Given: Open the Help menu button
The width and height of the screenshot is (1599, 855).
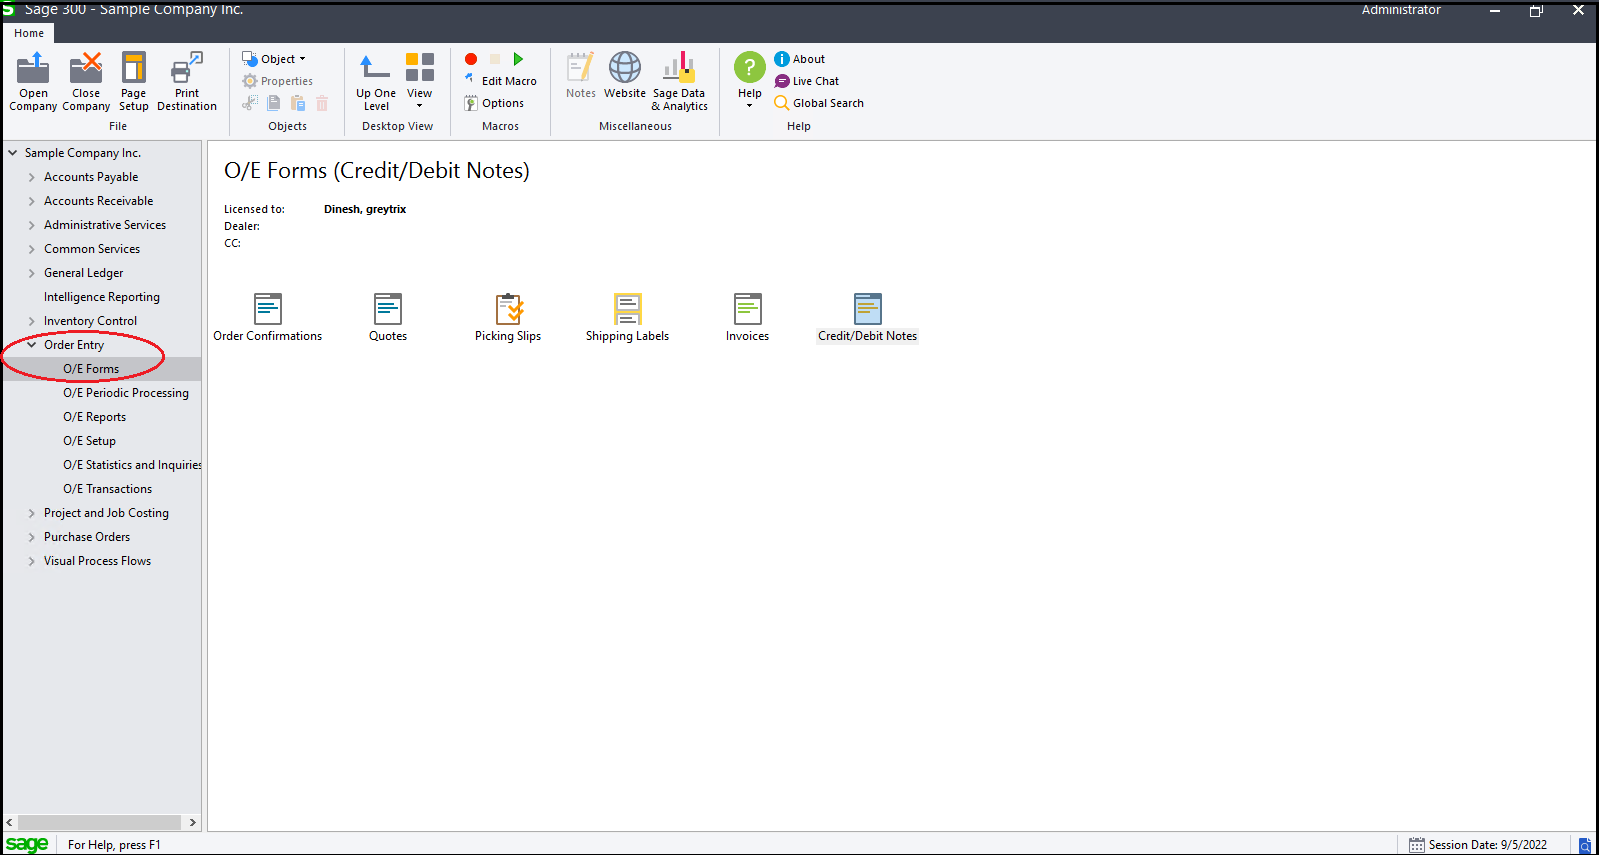Looking at the screenshot, I should coord(750,80).
